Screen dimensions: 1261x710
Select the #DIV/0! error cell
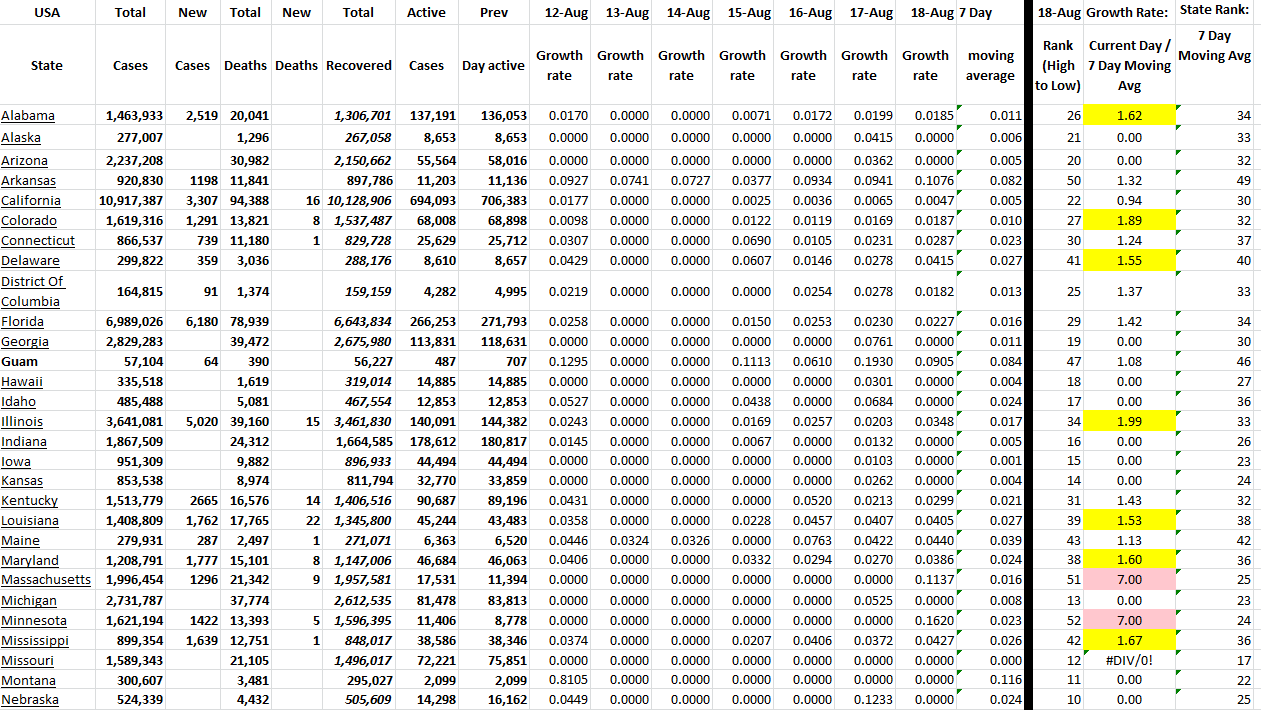tap(1129, 661)
